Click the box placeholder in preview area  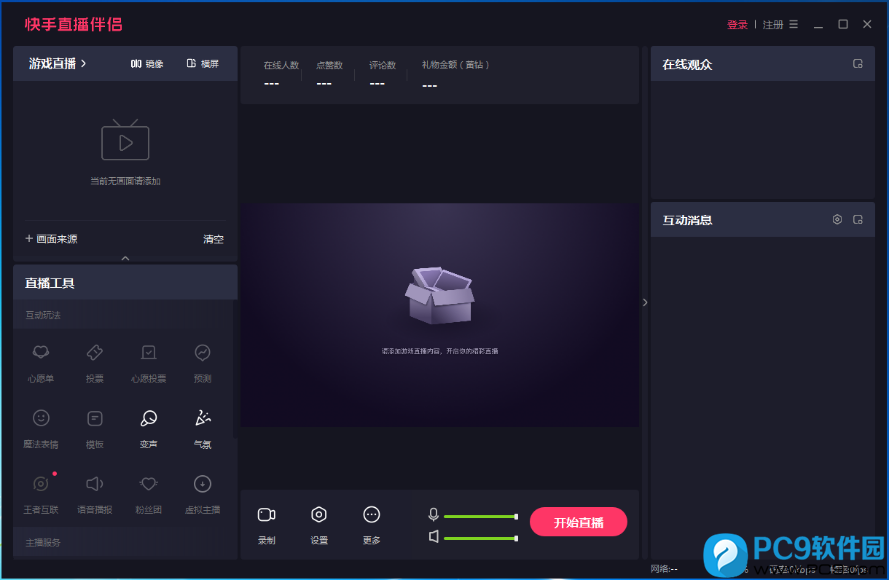coord(439,295)
